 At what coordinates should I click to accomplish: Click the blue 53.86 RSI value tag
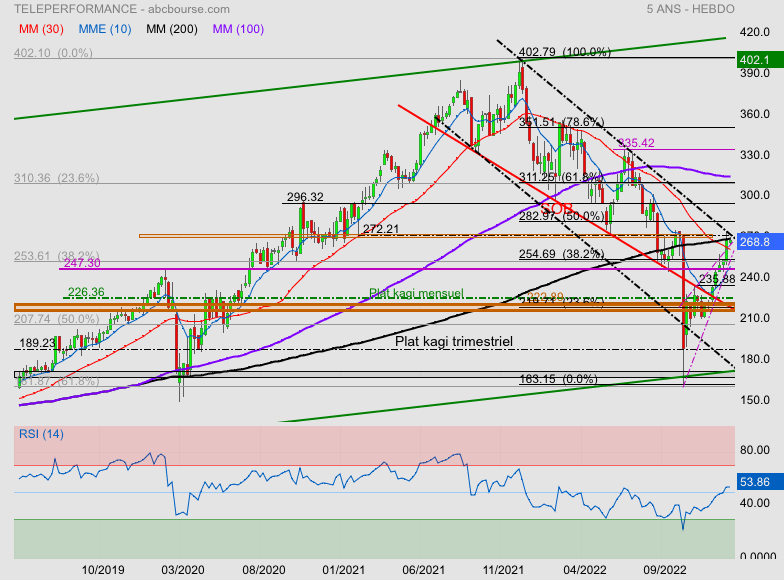(x=760, y=482)
